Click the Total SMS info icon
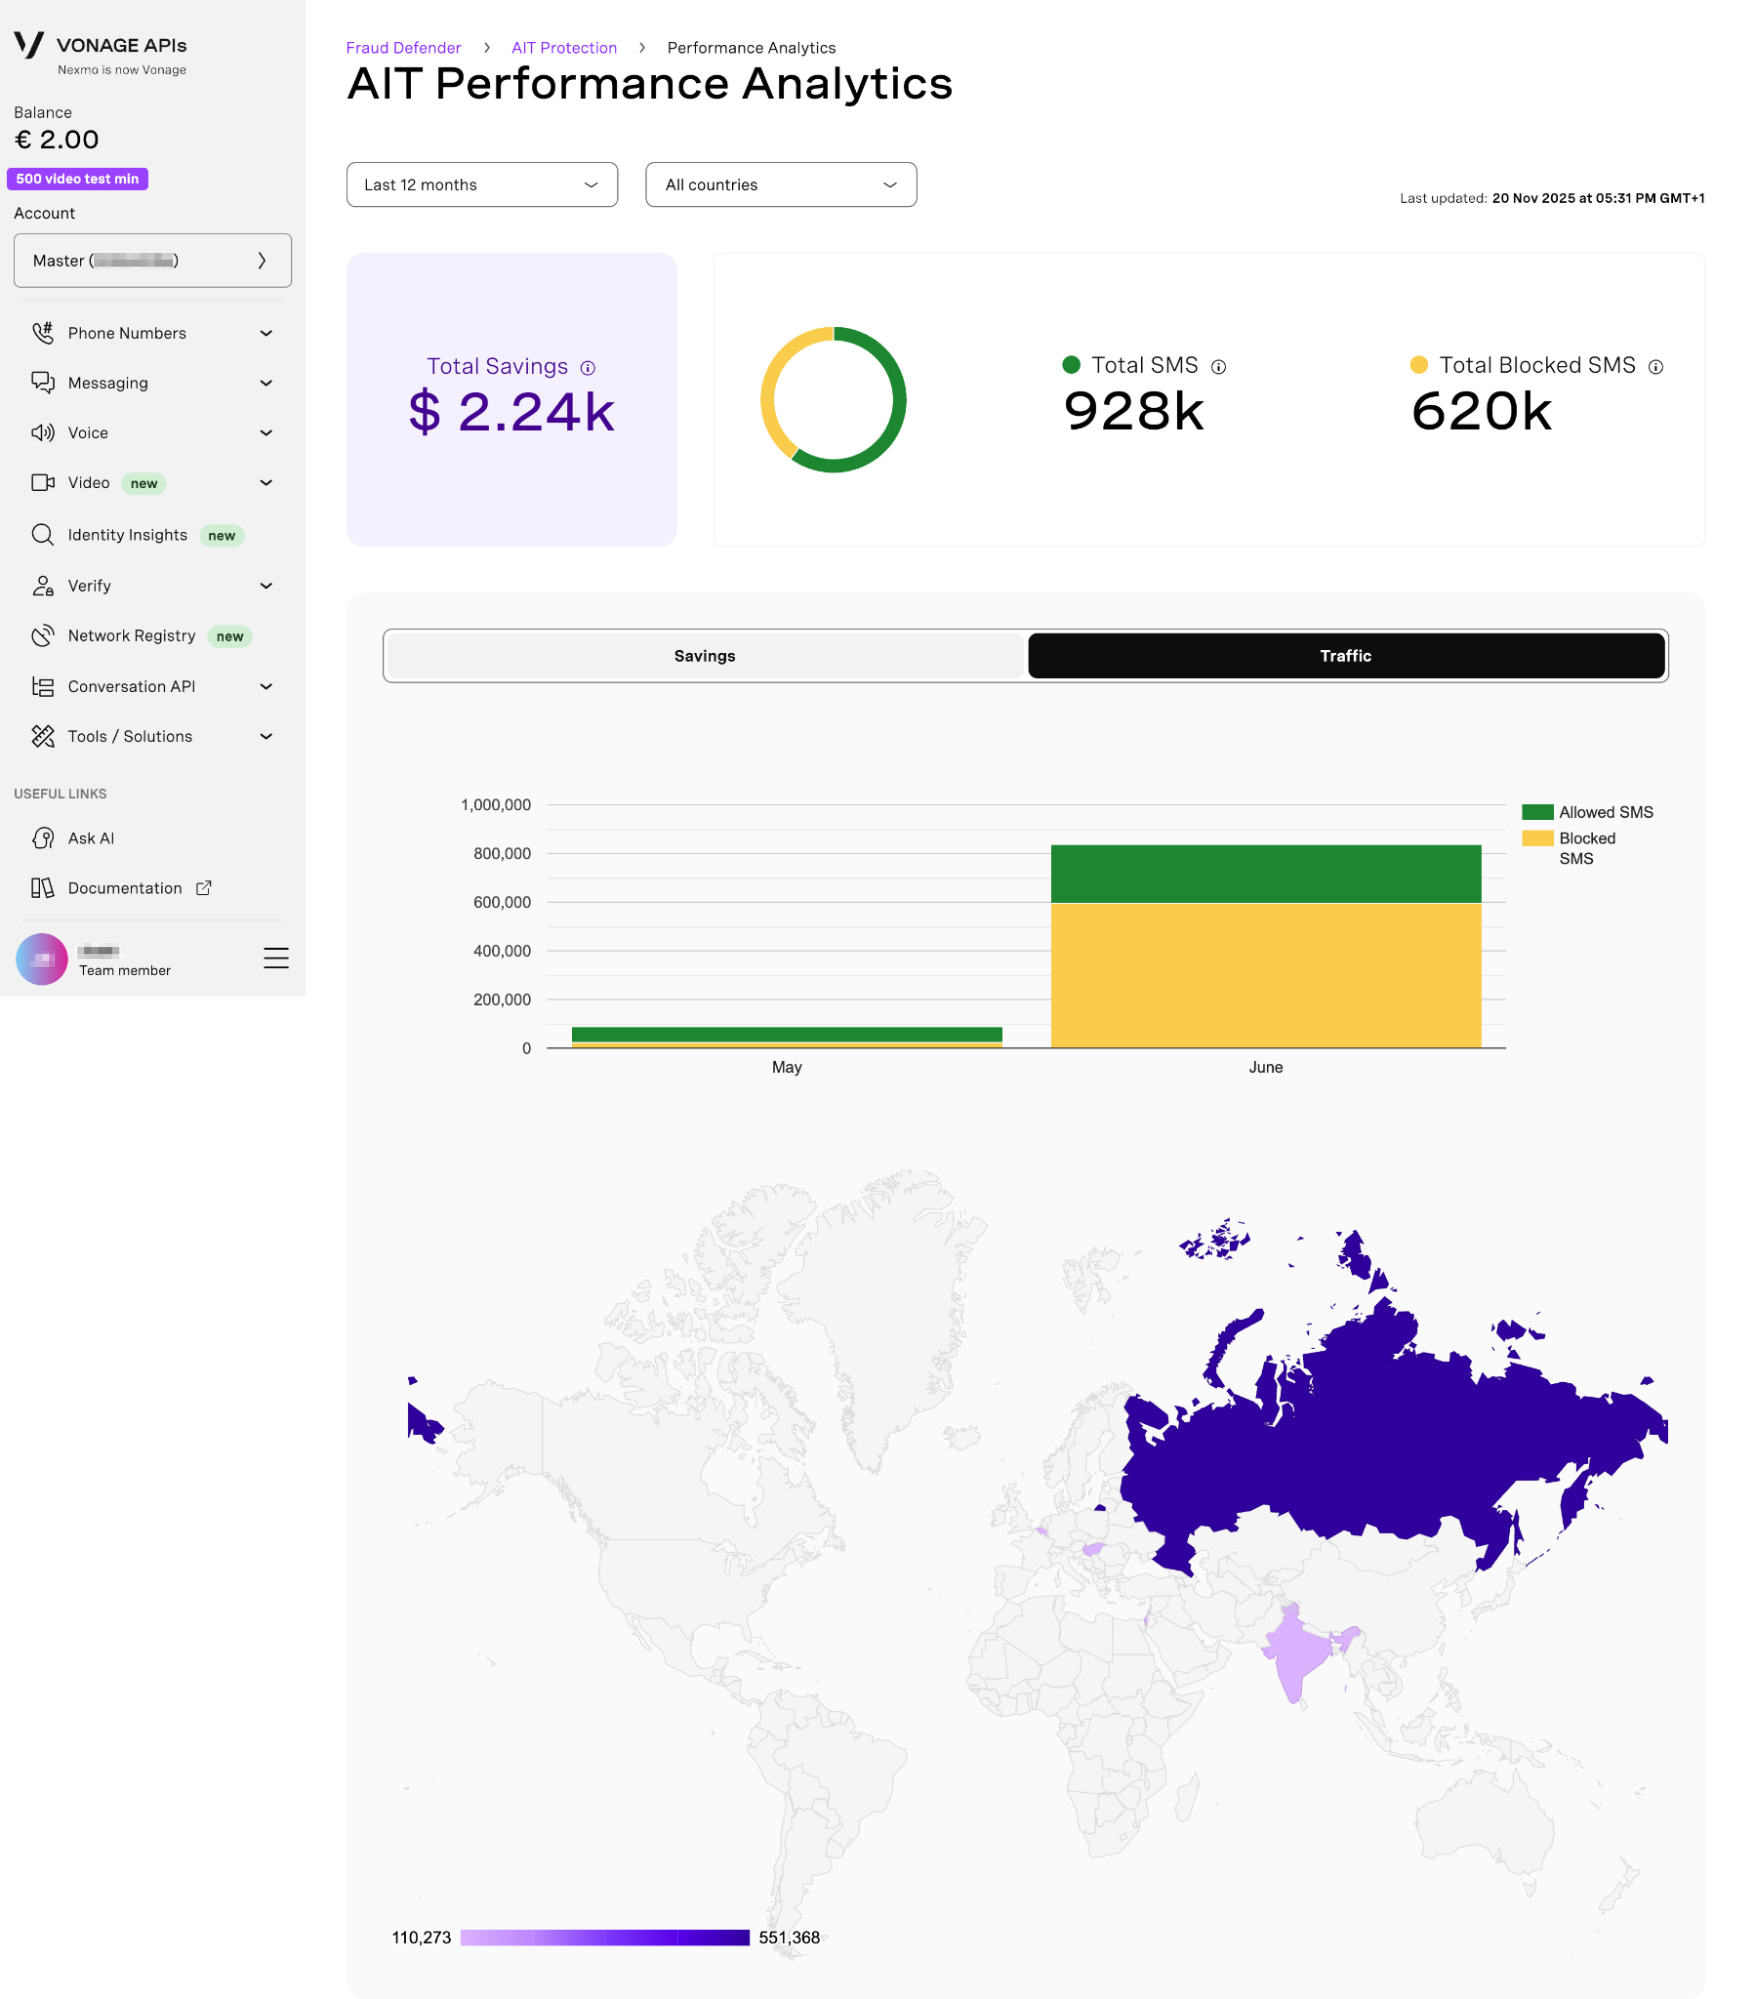The width and height of the screenshot is (1746, 1999). (x=1218, y=366)
